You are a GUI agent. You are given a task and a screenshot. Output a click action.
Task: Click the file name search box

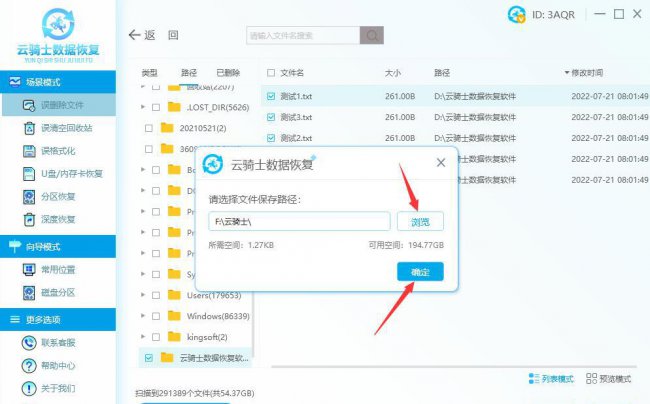[303, 35]
